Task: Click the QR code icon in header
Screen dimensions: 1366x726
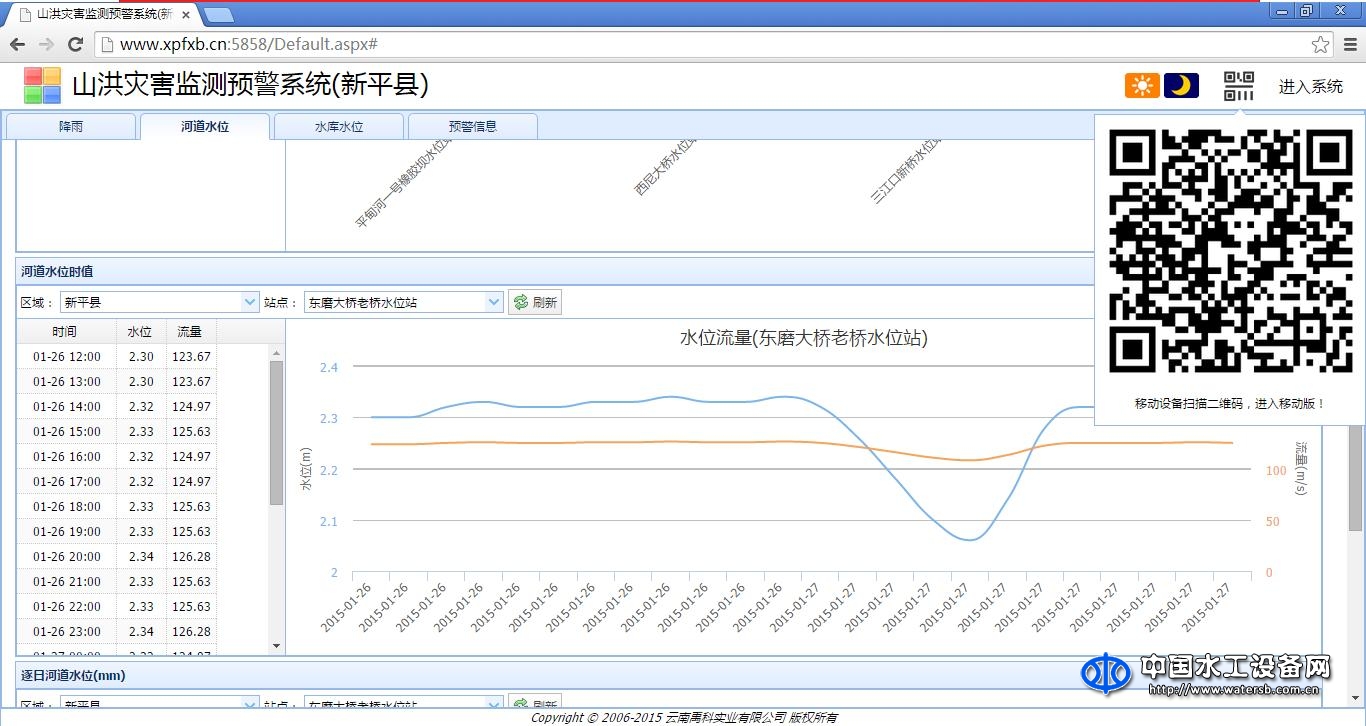Action: 1238,86
